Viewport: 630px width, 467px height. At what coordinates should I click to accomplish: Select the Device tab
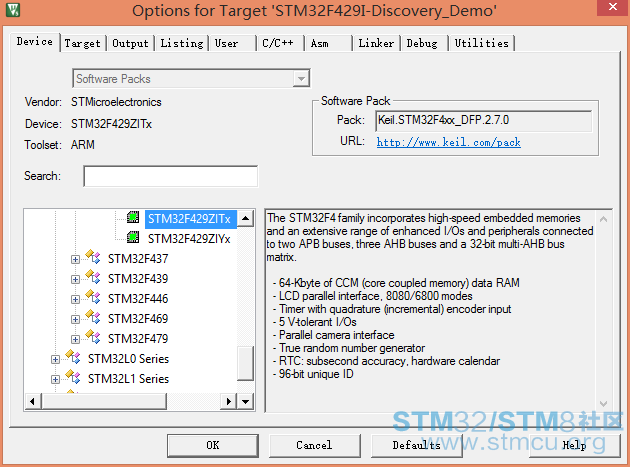35,42
